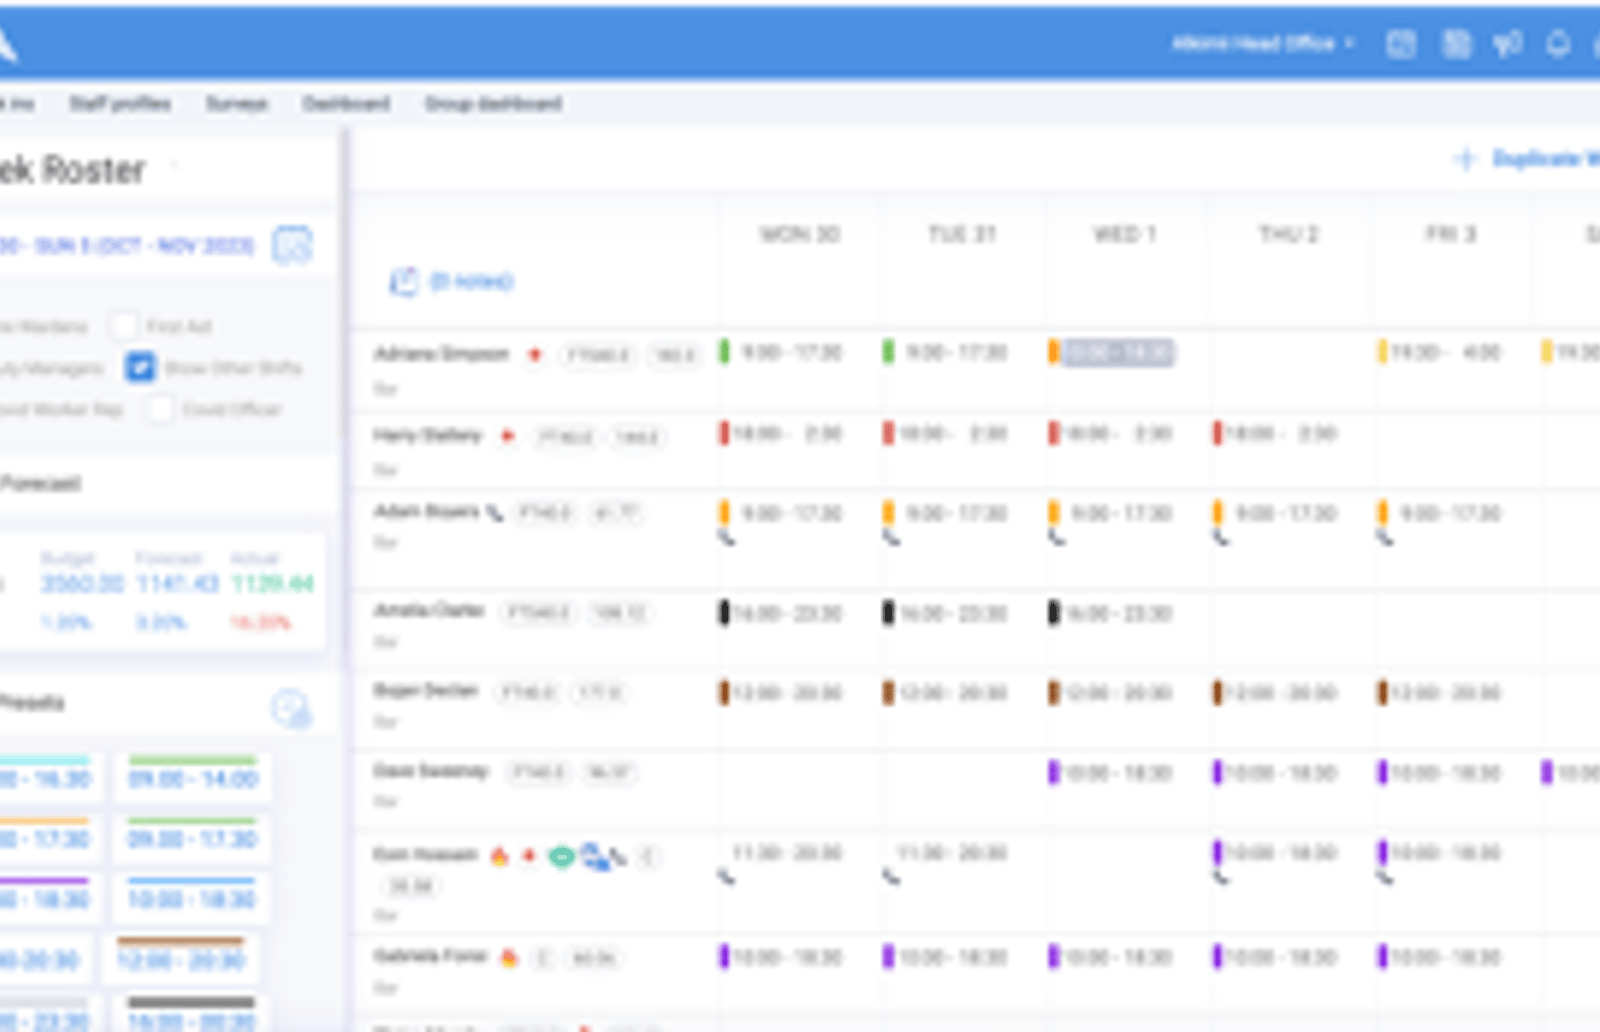
Task: Click phone icon next to Adam Bowers name
Action: pos(494,513)
